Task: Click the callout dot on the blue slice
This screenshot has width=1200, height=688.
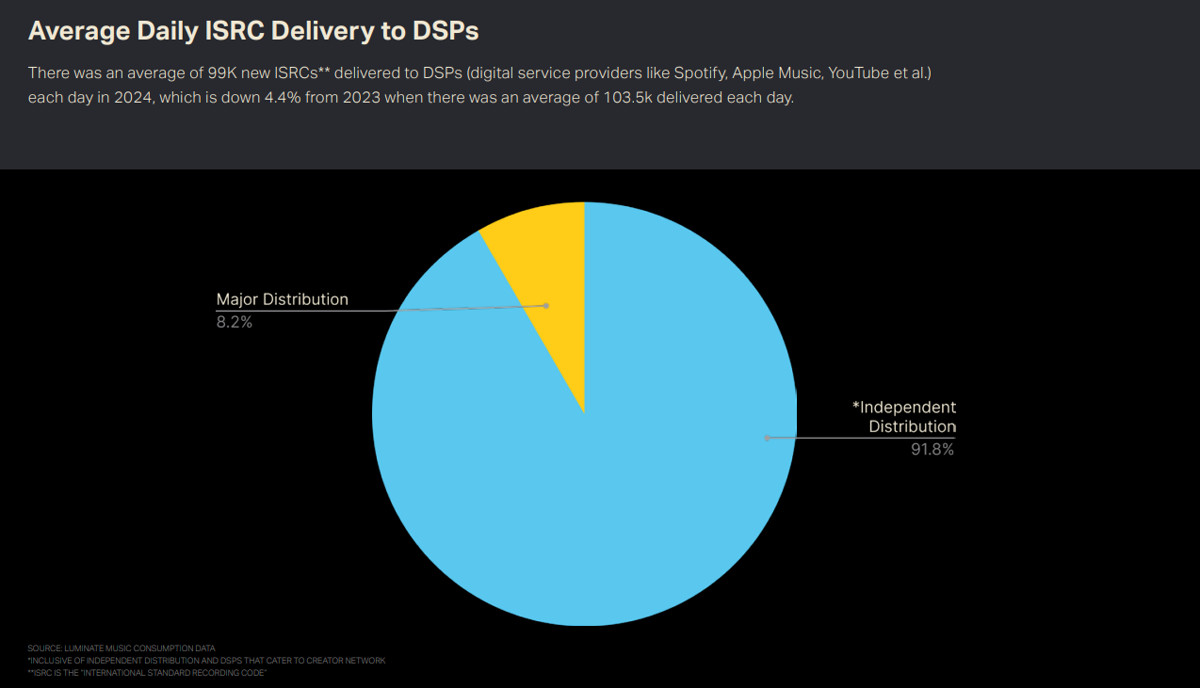Action: 767,438
